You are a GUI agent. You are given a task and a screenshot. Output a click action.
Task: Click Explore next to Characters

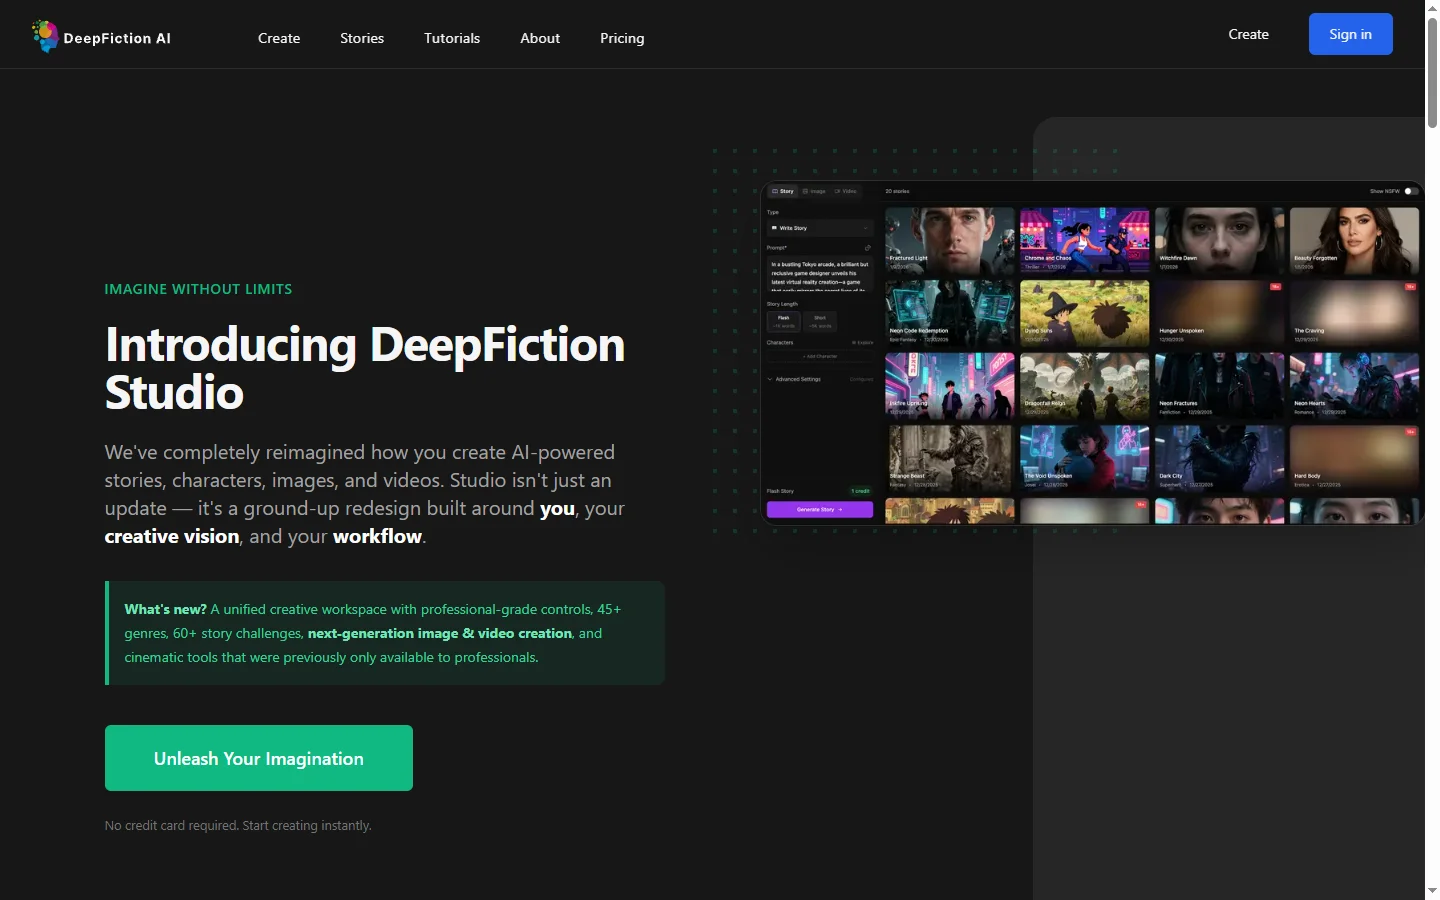(x=863, y=343)
